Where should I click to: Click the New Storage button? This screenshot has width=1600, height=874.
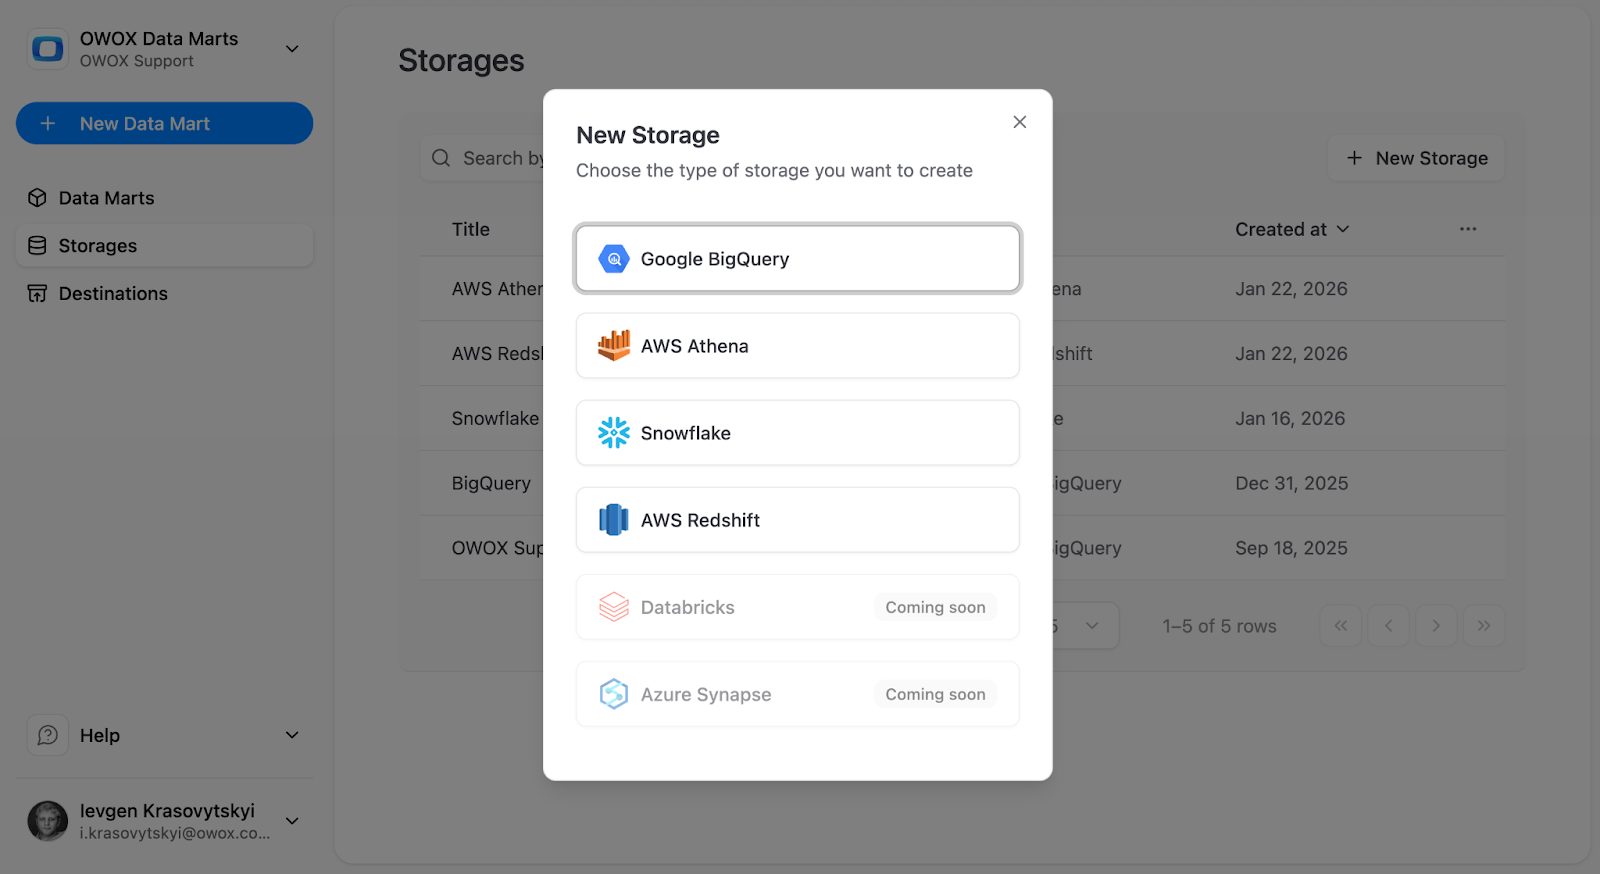(x=1415, y=157)
